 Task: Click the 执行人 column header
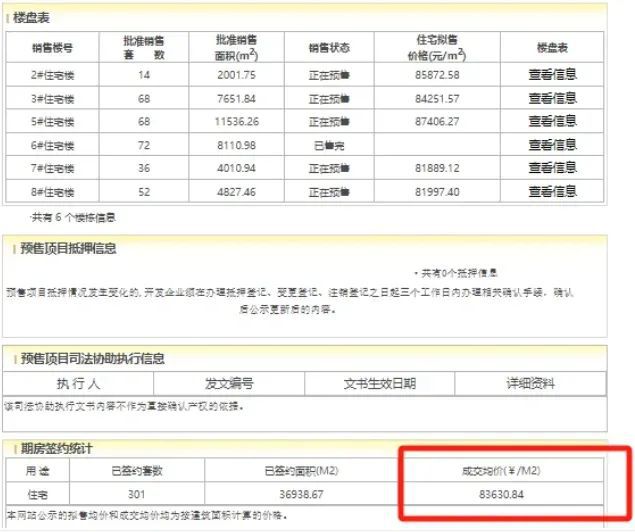78,383
